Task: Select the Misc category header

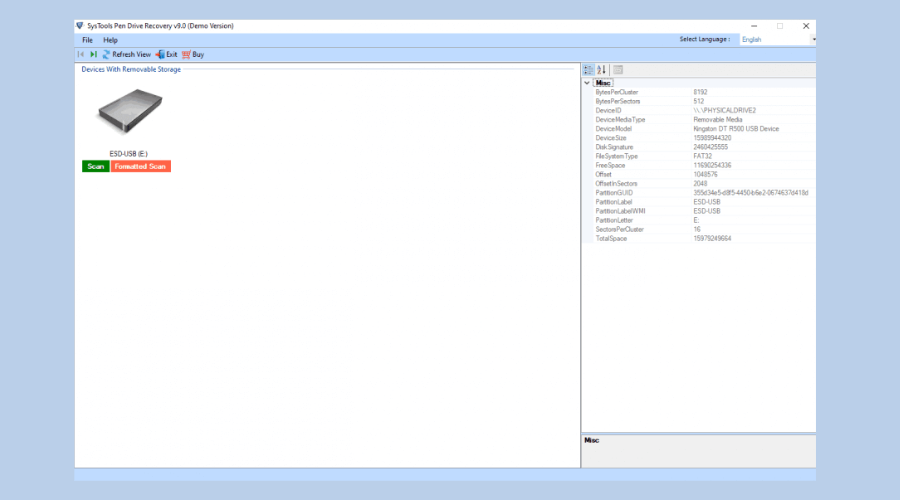Action: [603, 83]
